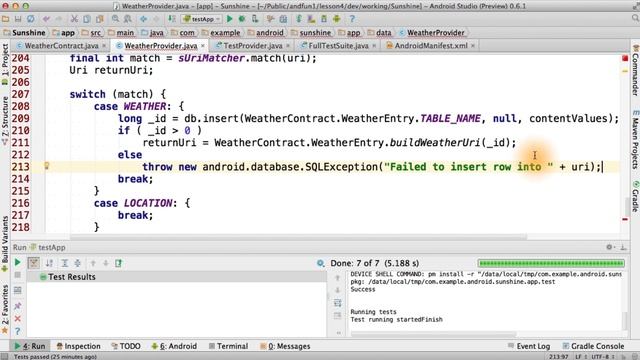The width and height of the screenshot is (640, 360).
Task: Toggle the Project tool window sidebar
Action: click(x=5, y=64)
